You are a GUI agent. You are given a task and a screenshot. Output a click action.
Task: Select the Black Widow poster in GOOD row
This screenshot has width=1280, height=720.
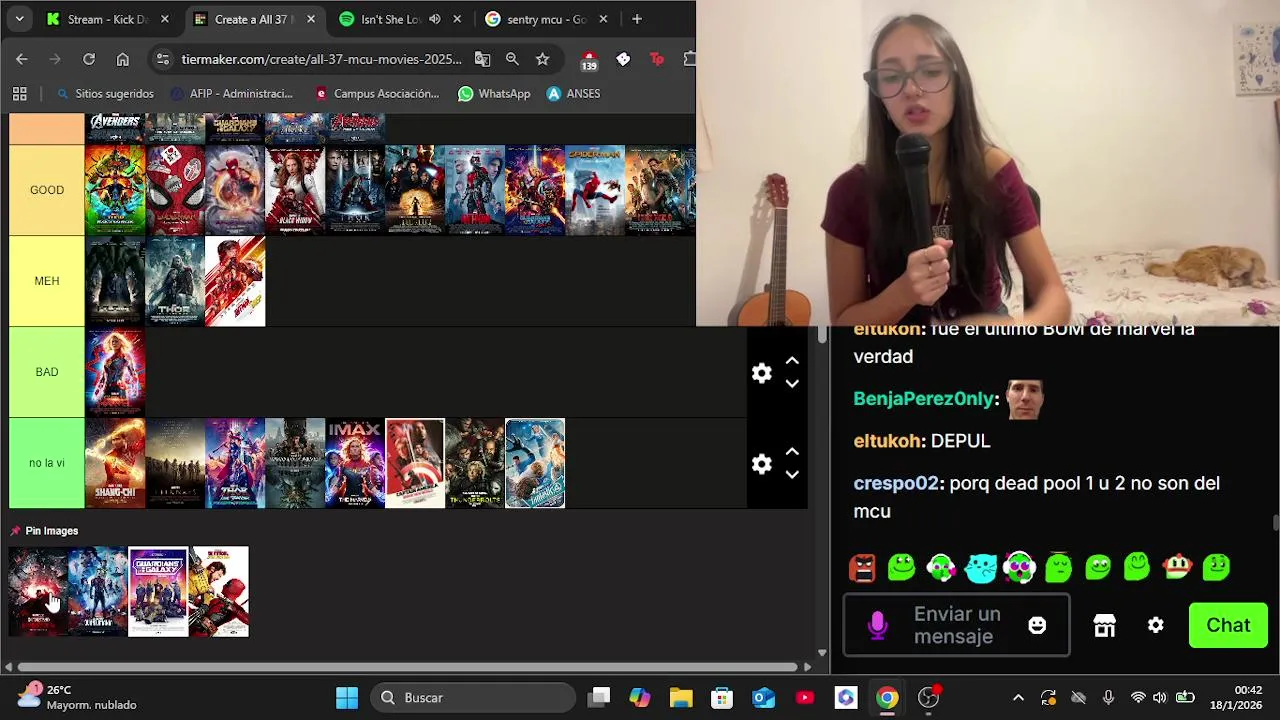pyautogui.click(x=295, y=190)
